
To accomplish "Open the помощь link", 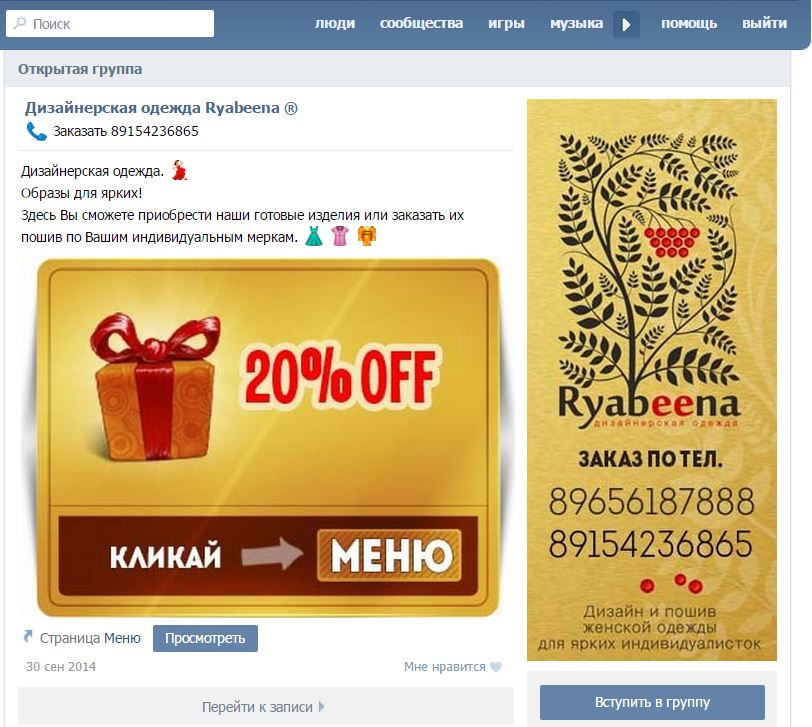I will tap(689, 23).
